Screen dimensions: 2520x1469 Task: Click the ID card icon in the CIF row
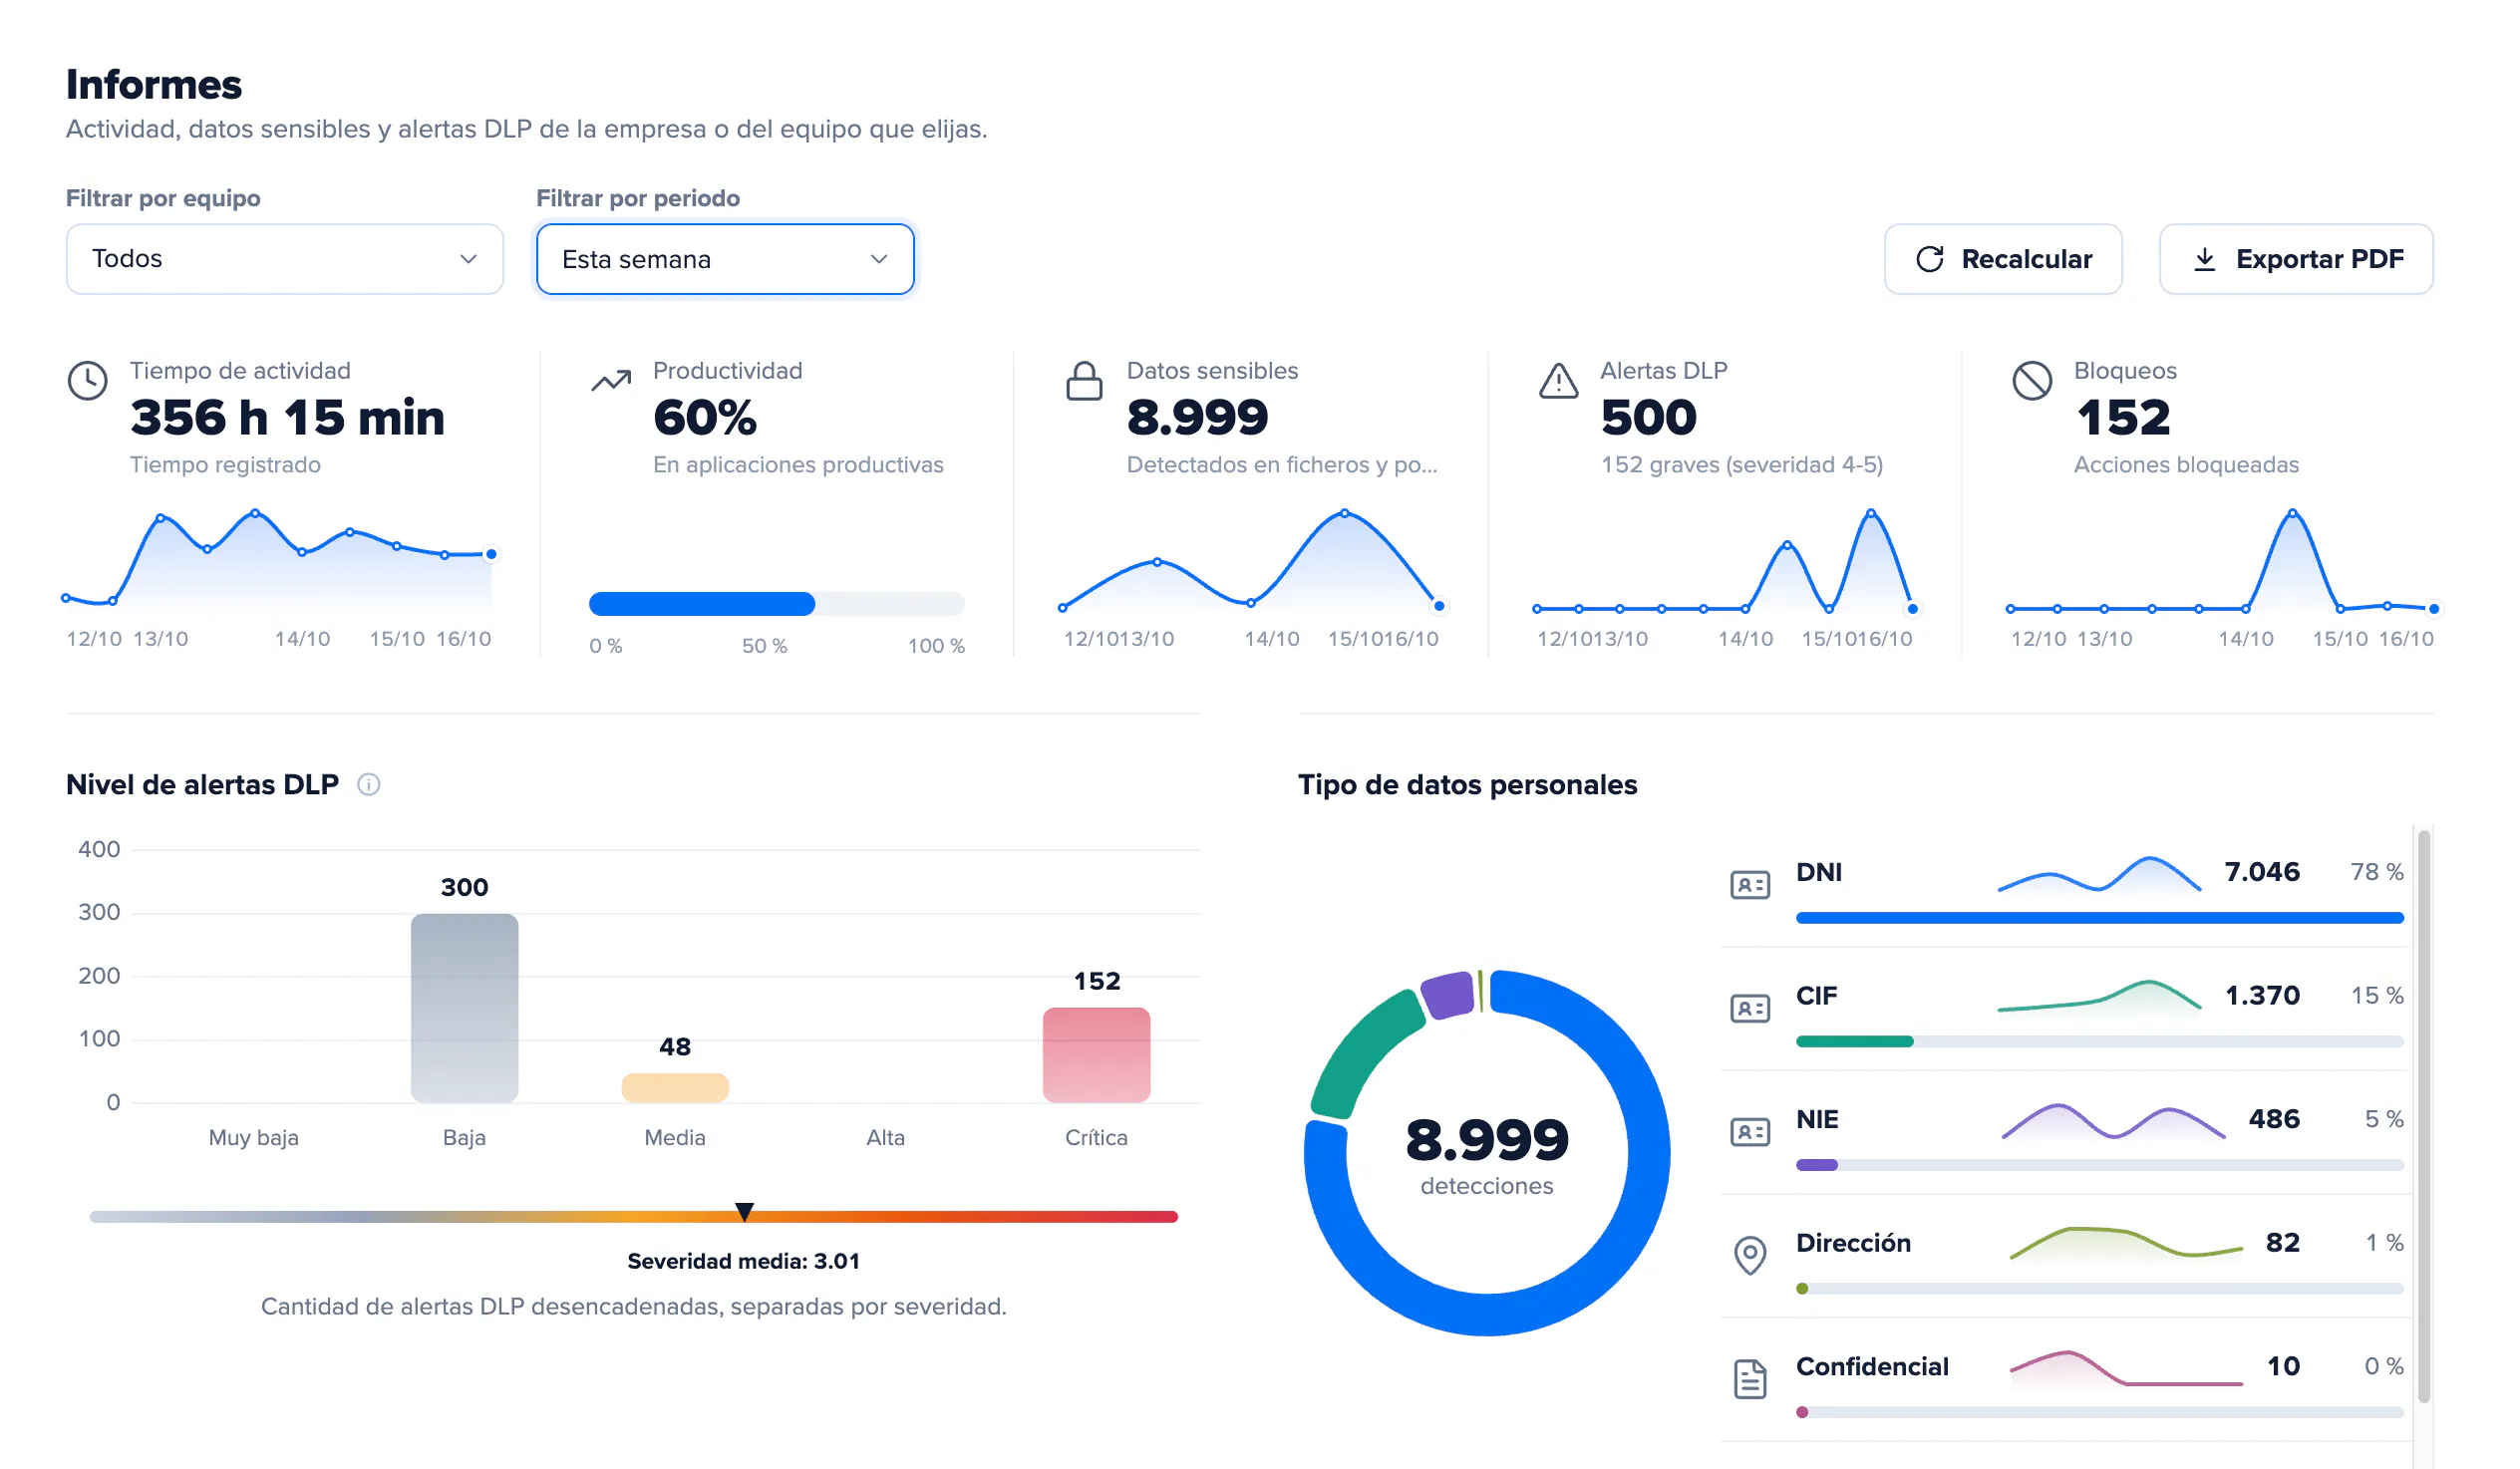1750,1009
